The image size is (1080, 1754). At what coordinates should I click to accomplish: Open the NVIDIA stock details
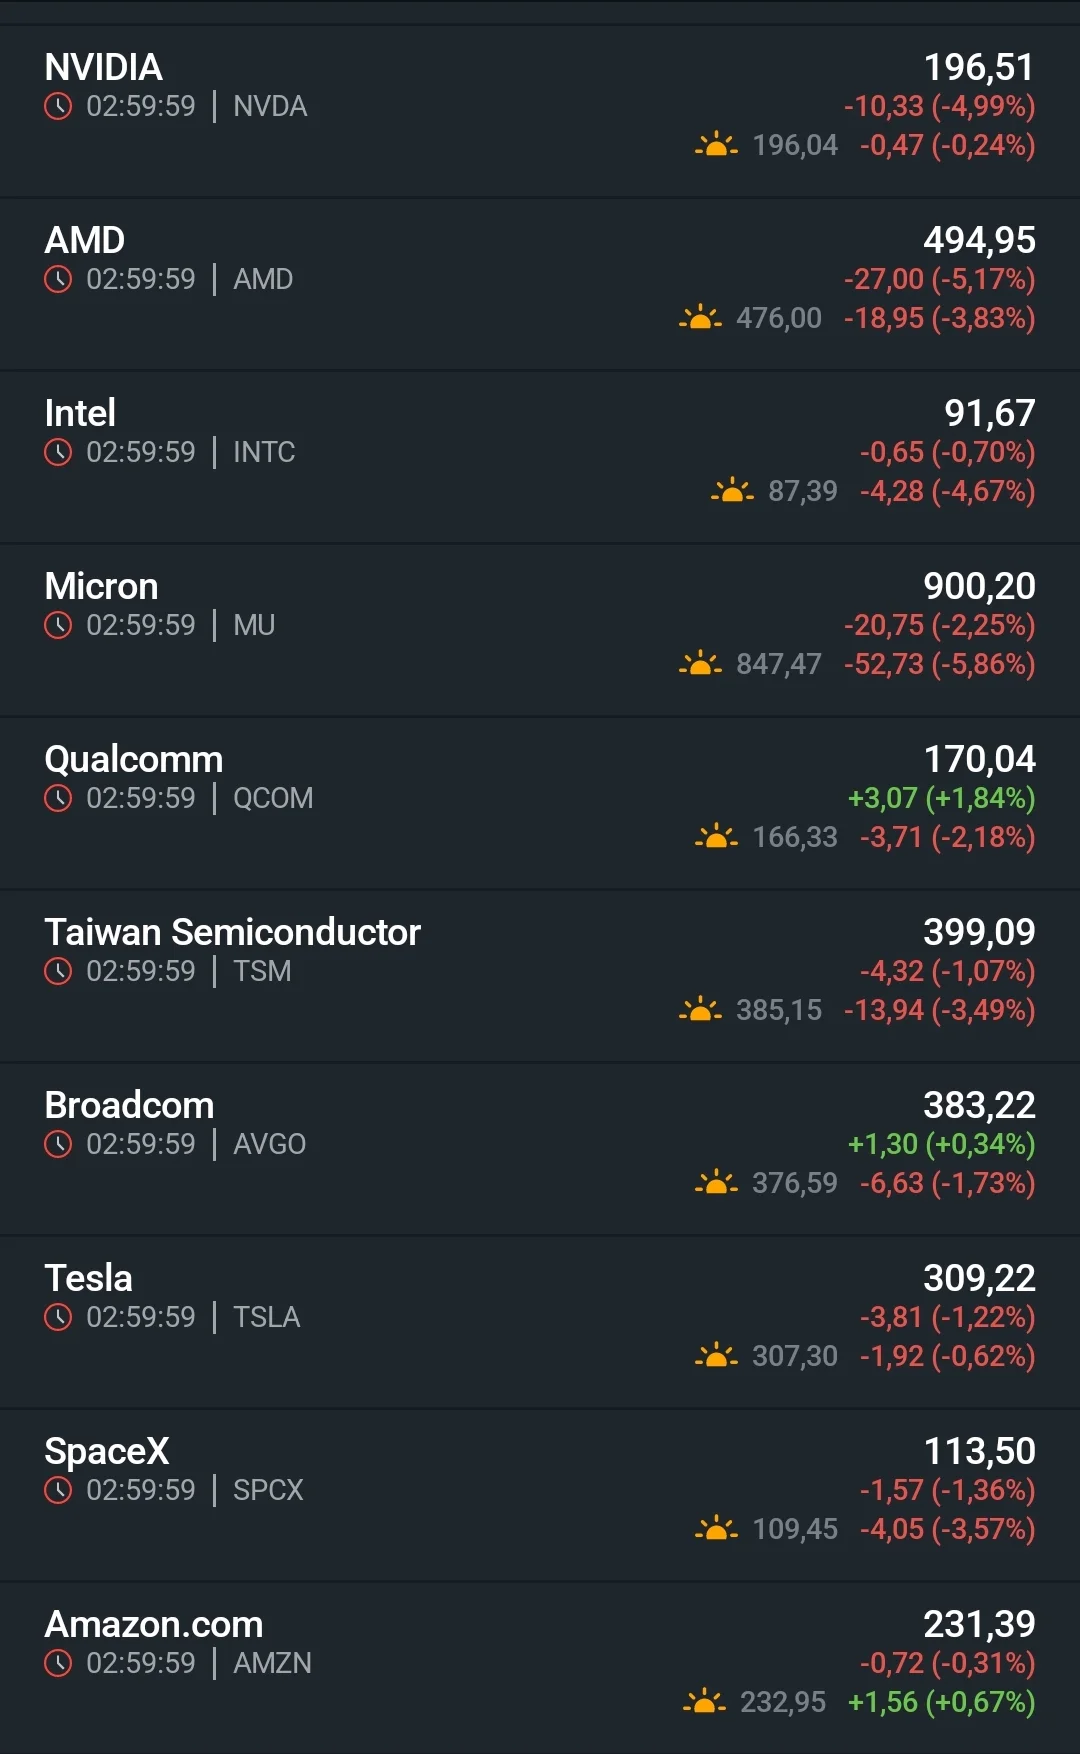pos(540,111)
